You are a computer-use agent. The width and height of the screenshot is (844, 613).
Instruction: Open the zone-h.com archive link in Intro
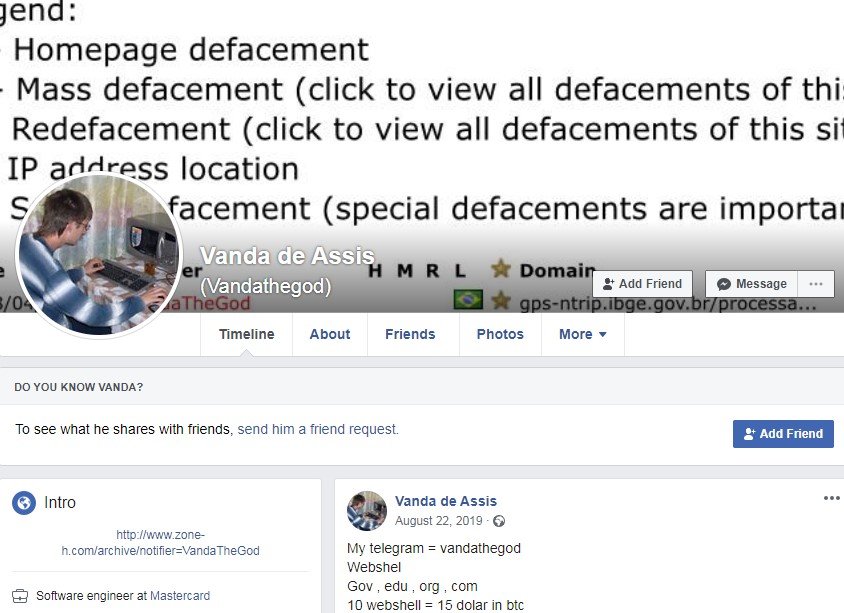click(x=160, y=542)
